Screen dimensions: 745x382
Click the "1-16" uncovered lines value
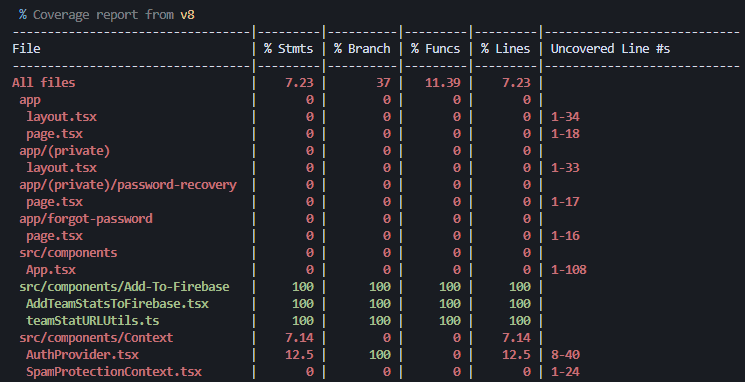click(x=565, y=236)
